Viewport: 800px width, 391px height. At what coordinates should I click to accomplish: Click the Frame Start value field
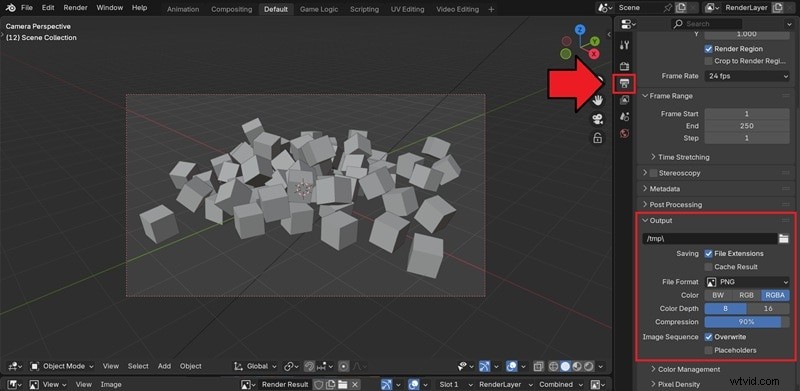tap(747, 114)
